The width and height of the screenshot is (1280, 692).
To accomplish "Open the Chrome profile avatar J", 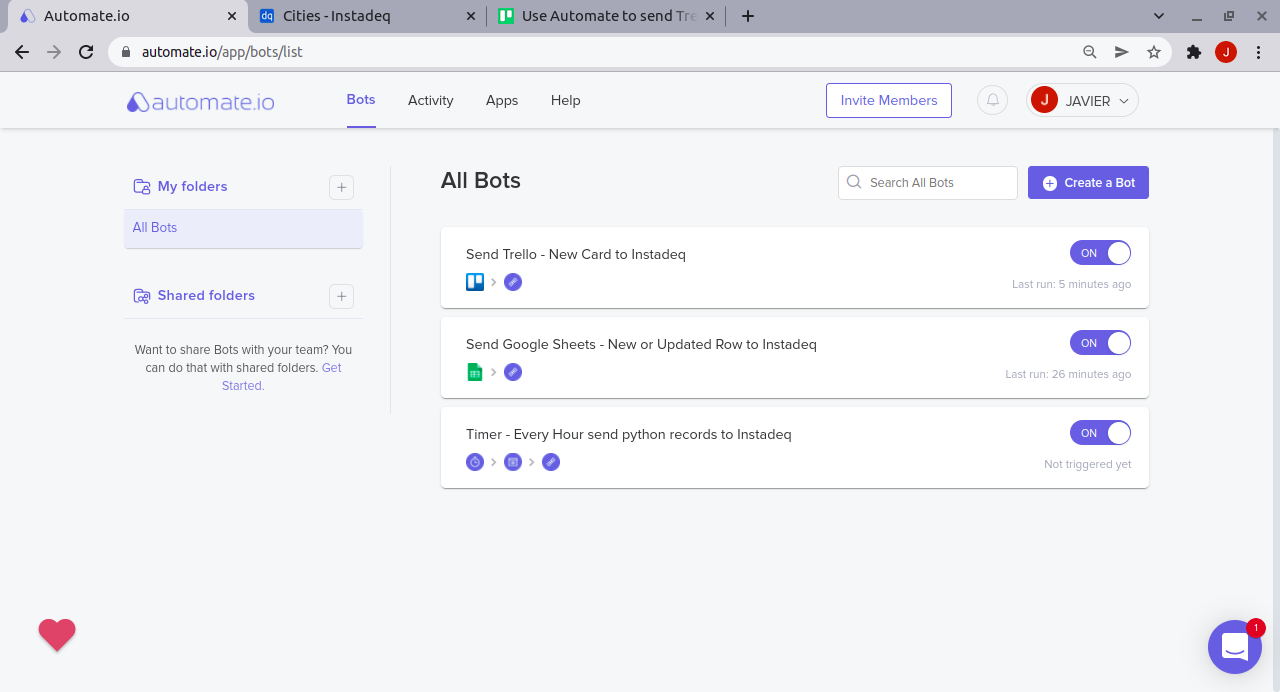I will click(1226, 52).
